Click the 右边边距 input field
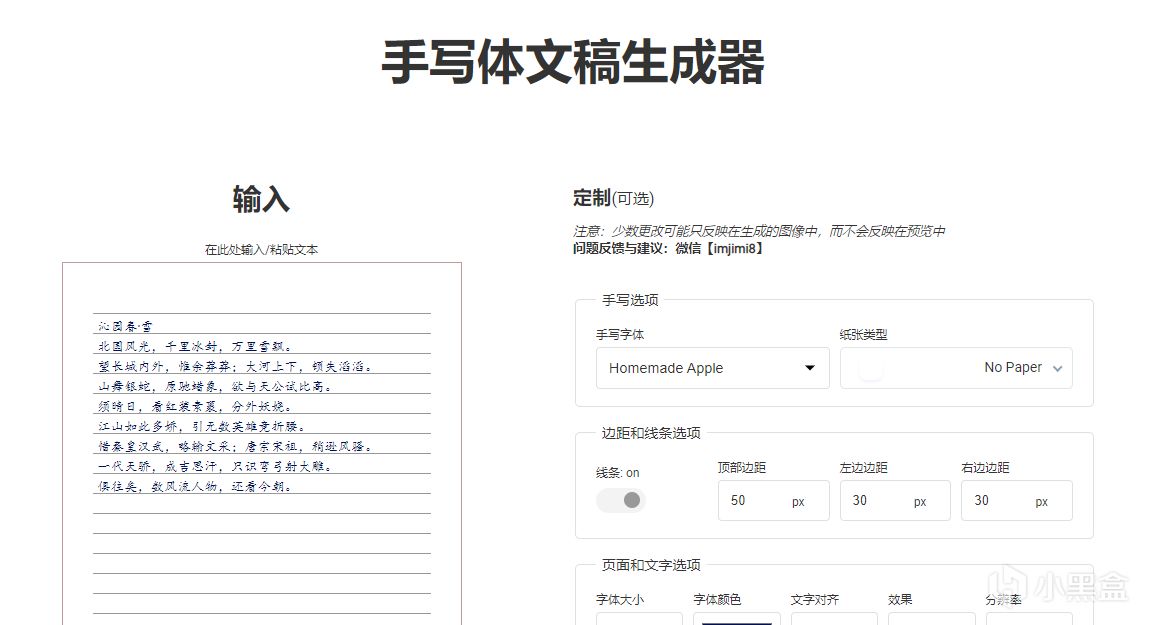The width and height of the screenshot is (1162, 625). [1016, 500]
